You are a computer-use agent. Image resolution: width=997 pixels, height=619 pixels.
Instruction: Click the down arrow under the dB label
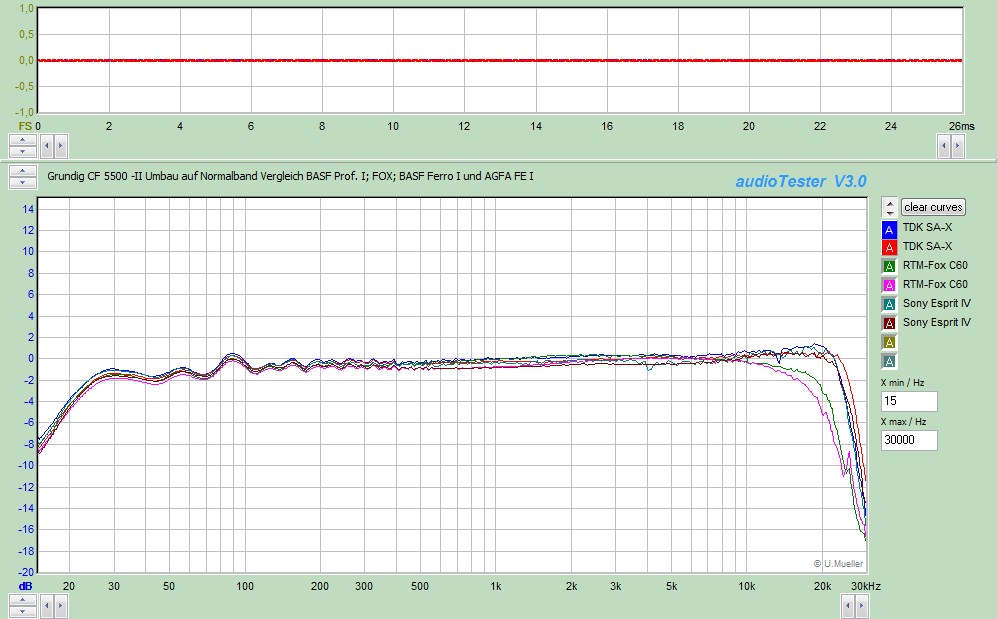pyautogui.click(x=21, y=609)
